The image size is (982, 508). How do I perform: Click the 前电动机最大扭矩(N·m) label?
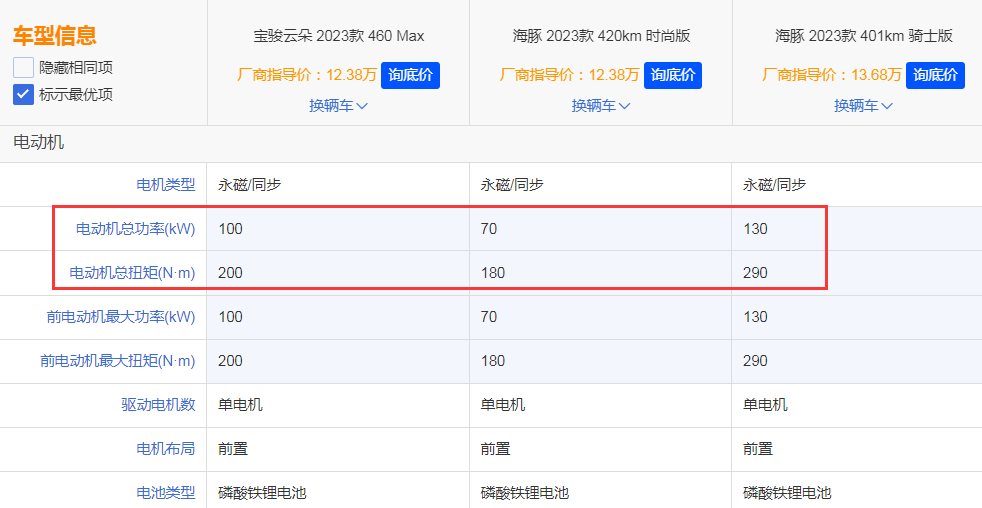point(118,361)
